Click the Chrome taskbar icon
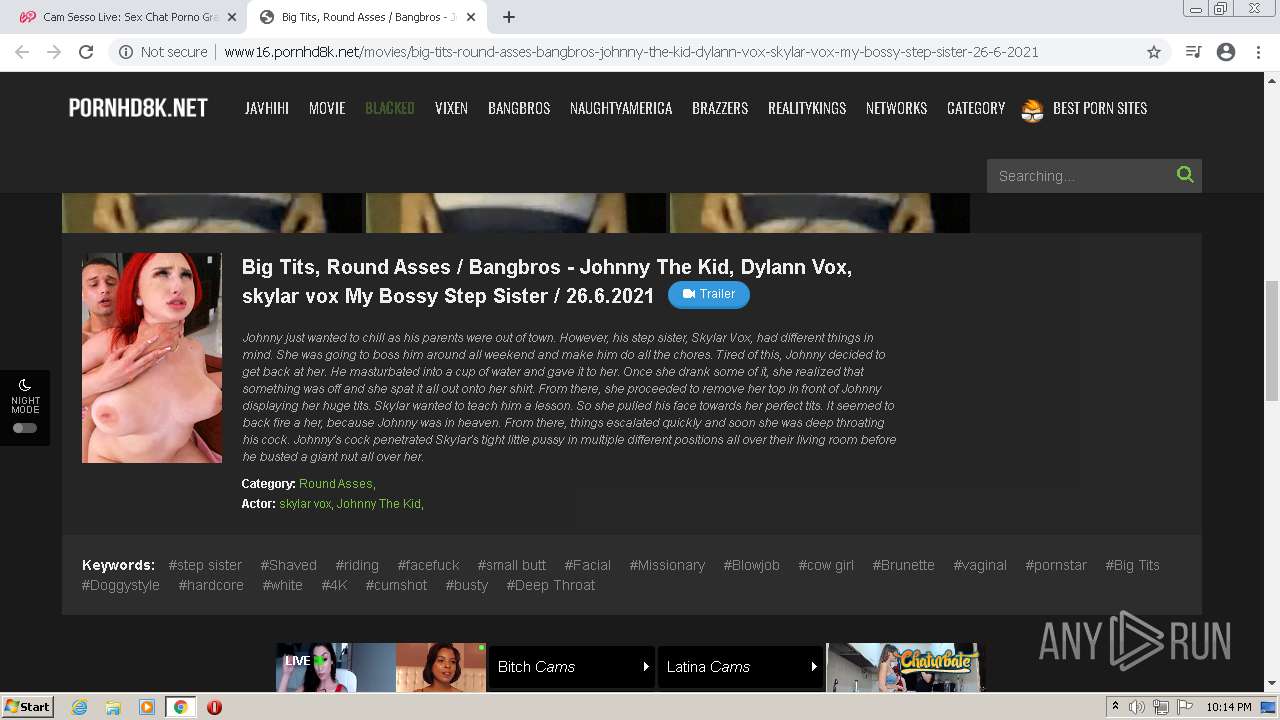This screenshot has height=720, width=1280. pos(180,707)
